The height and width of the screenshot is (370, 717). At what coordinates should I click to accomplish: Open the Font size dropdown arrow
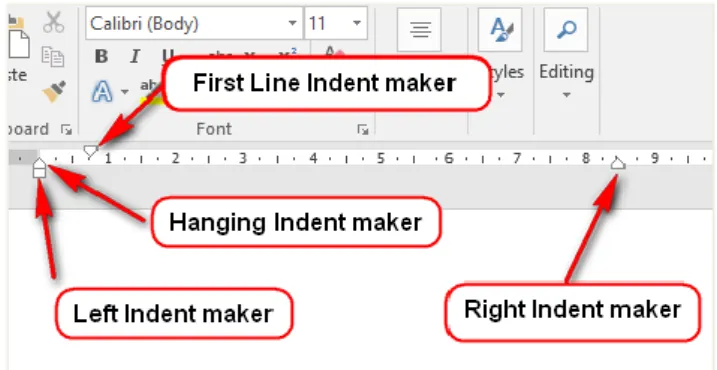[x=357, y=23]
